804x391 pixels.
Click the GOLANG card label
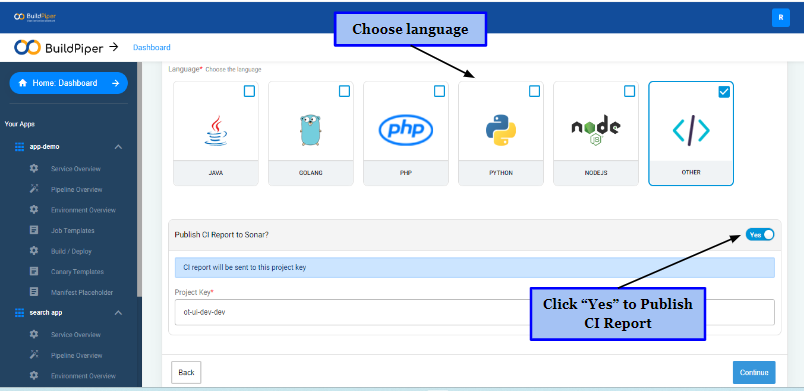pos(311,173)
